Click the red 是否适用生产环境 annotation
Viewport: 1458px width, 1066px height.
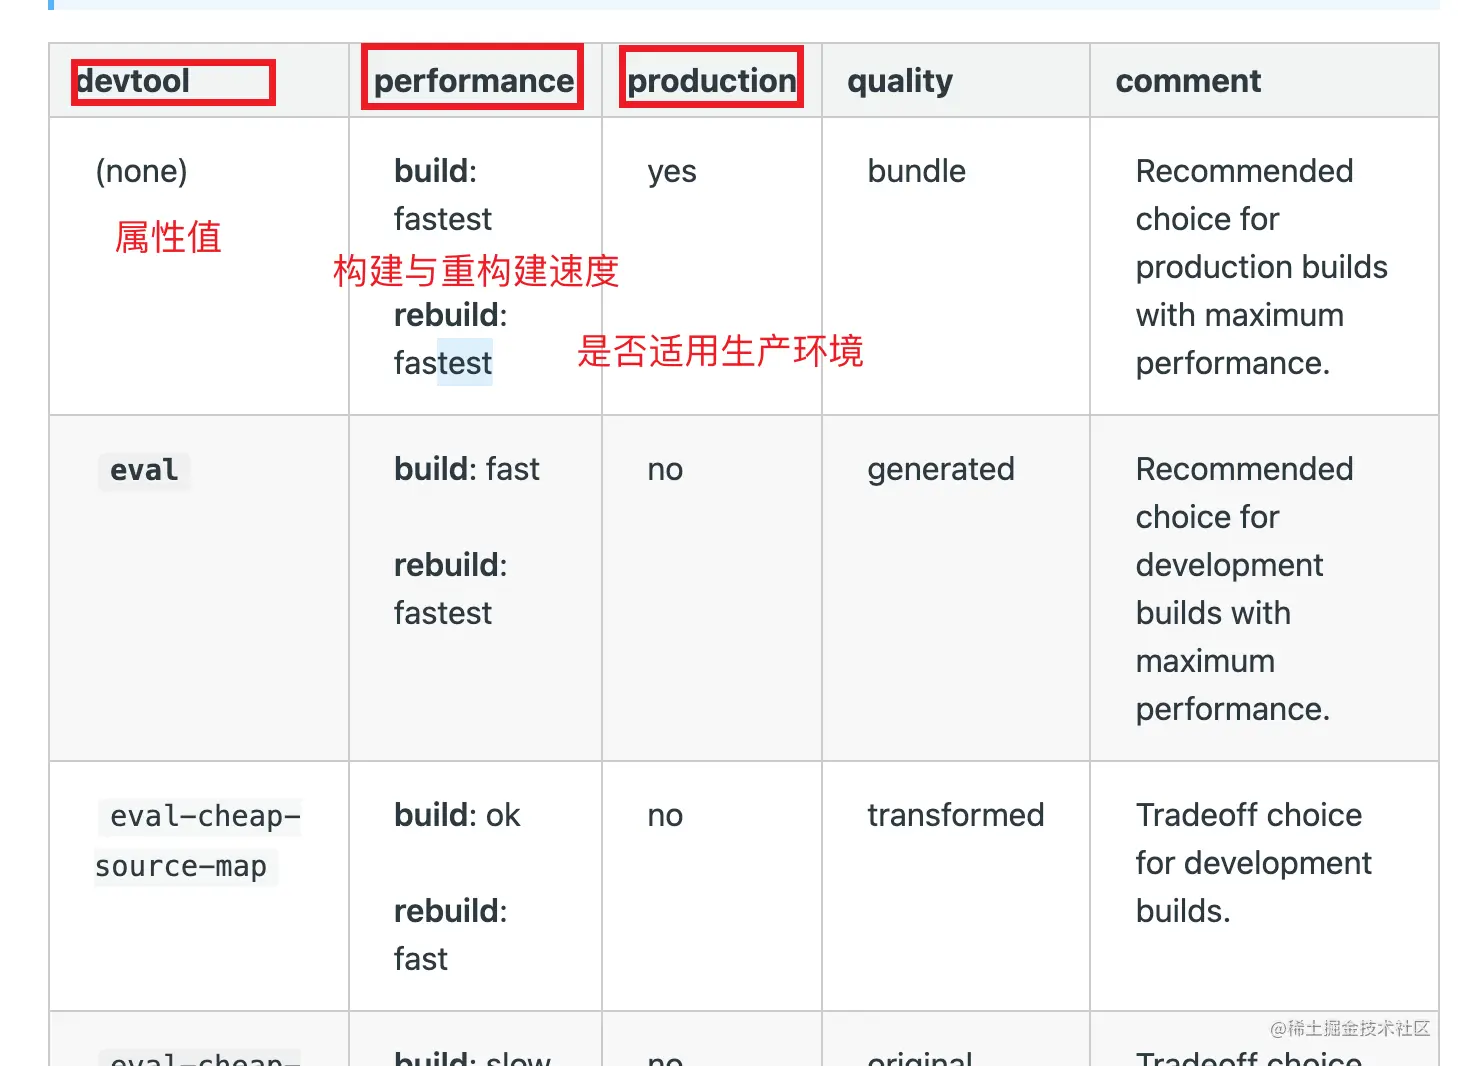[x=720, y=351]
